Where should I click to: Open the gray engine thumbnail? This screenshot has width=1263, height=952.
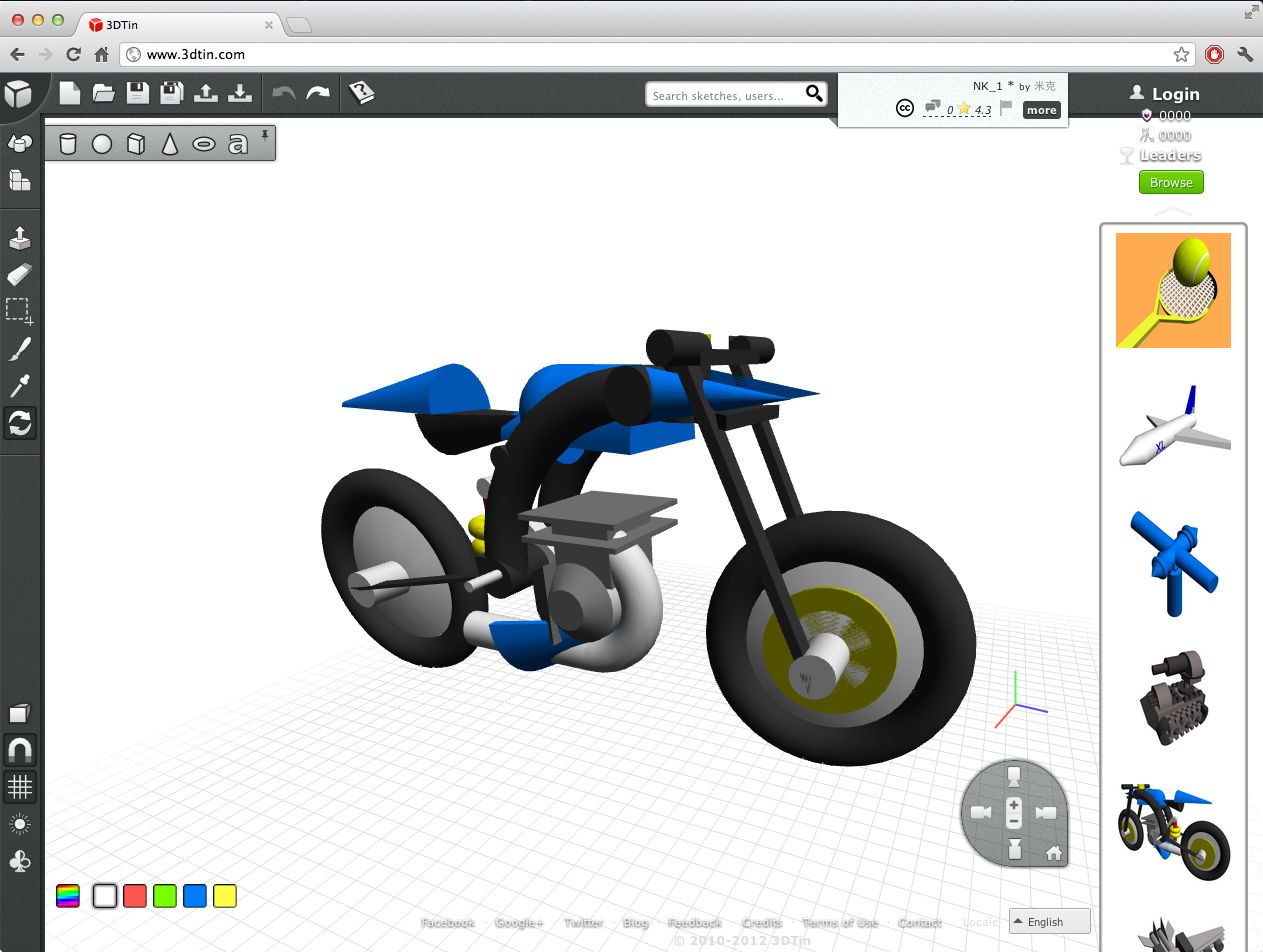[x=1173, y=697]
